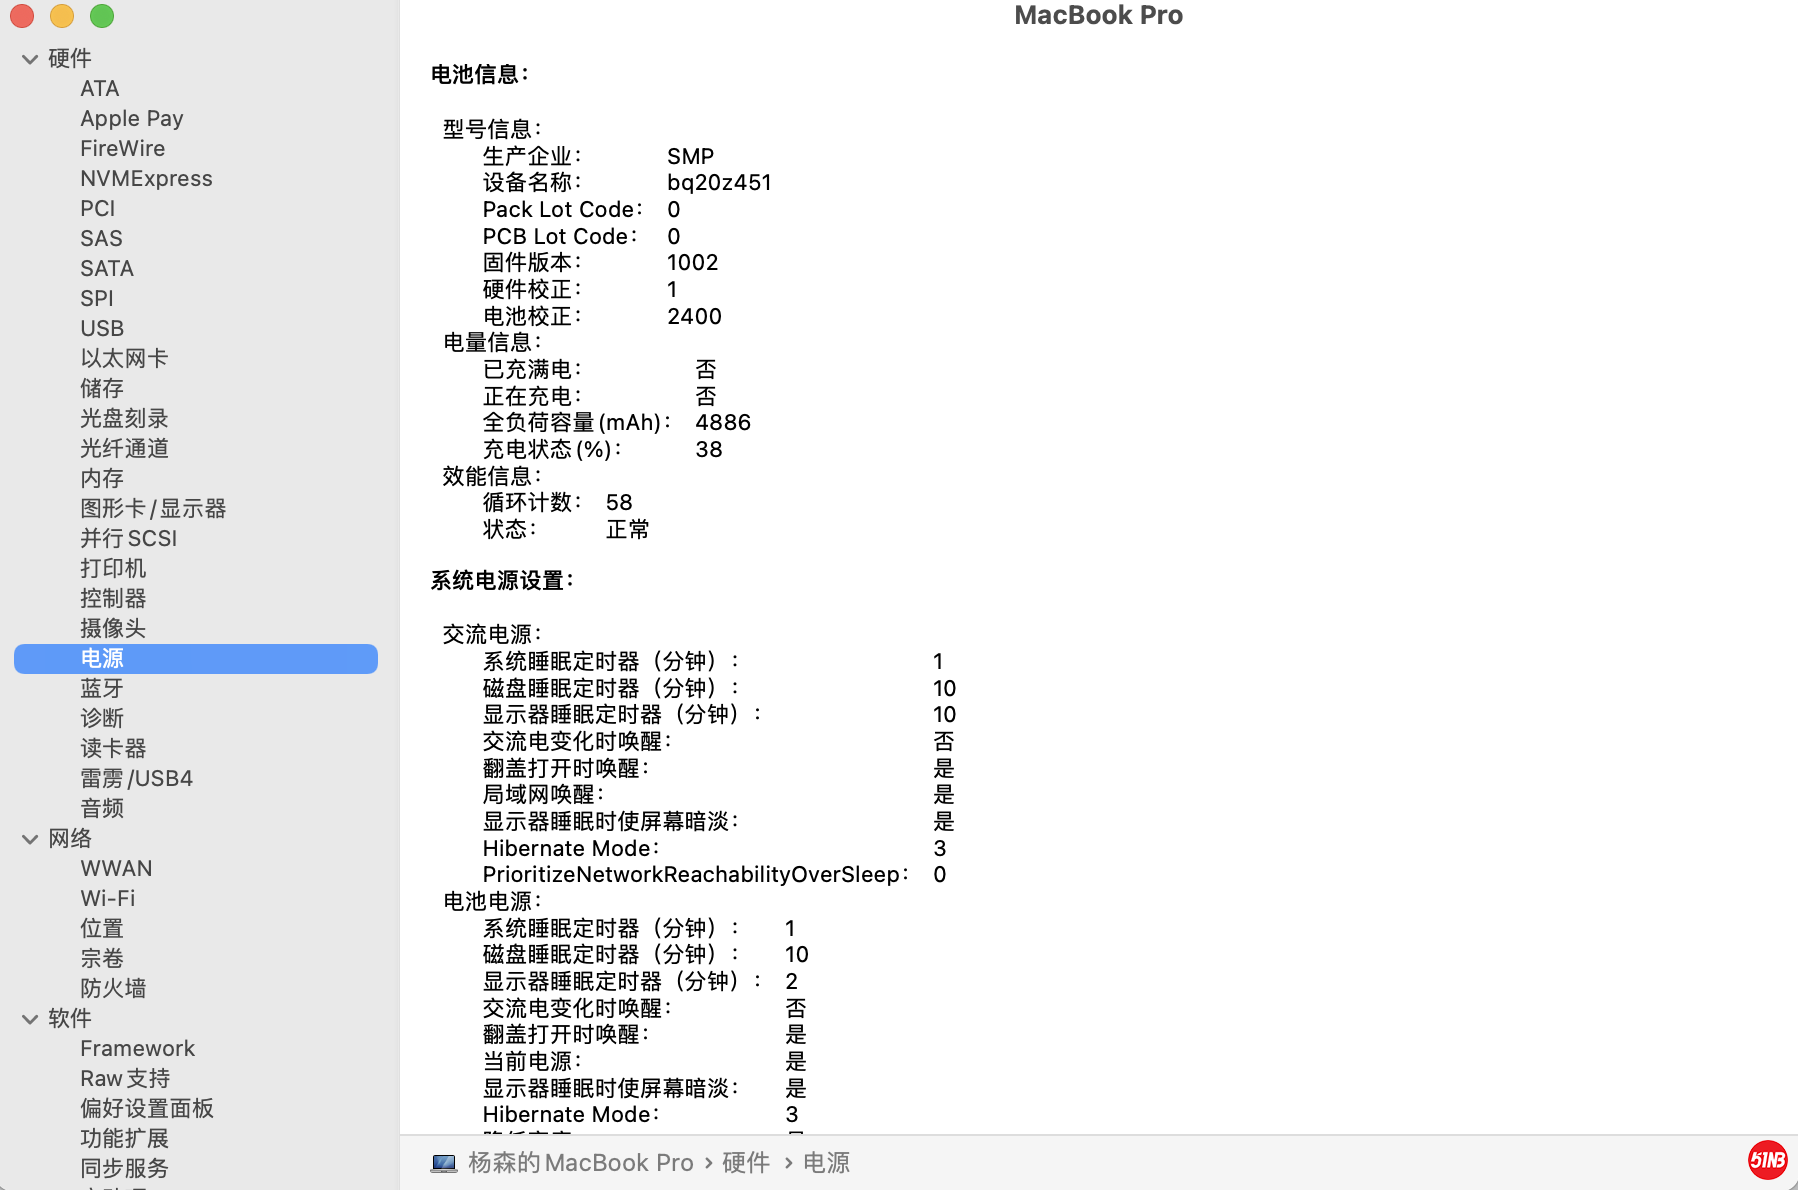This screenshot has height=1190, width=1798.
Task: Click 杨森的MacBook Pro in path bar
Action: (581, 1163)
